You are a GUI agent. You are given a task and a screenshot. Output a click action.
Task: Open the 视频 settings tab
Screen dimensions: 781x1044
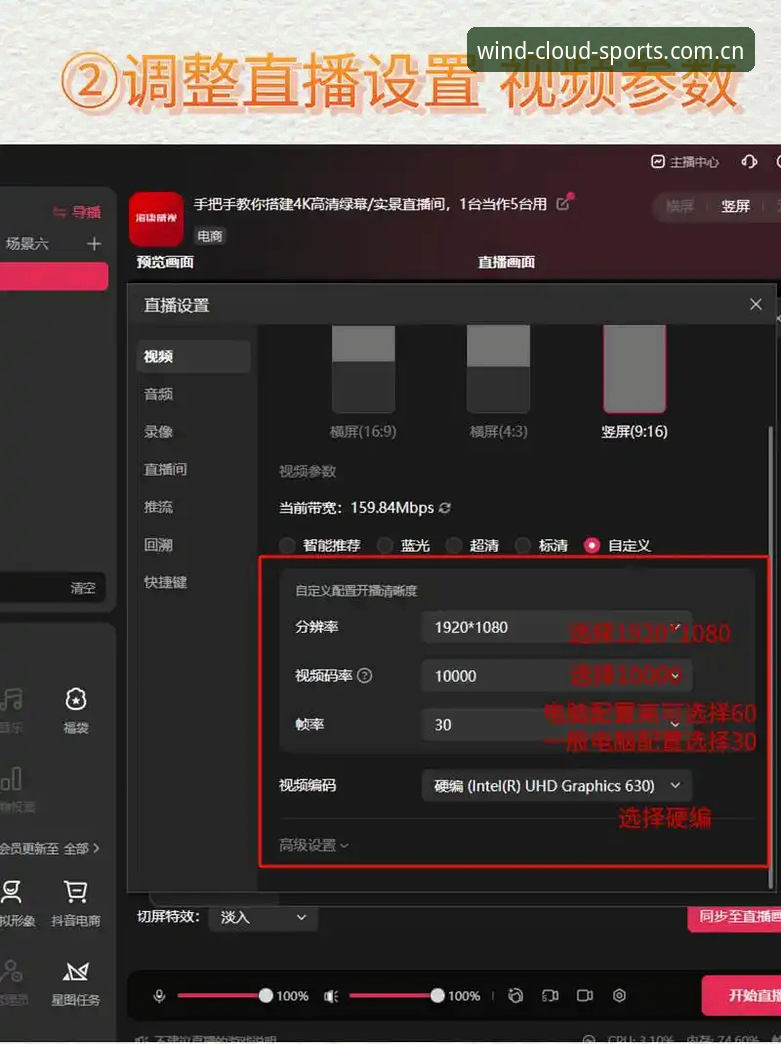194,357
